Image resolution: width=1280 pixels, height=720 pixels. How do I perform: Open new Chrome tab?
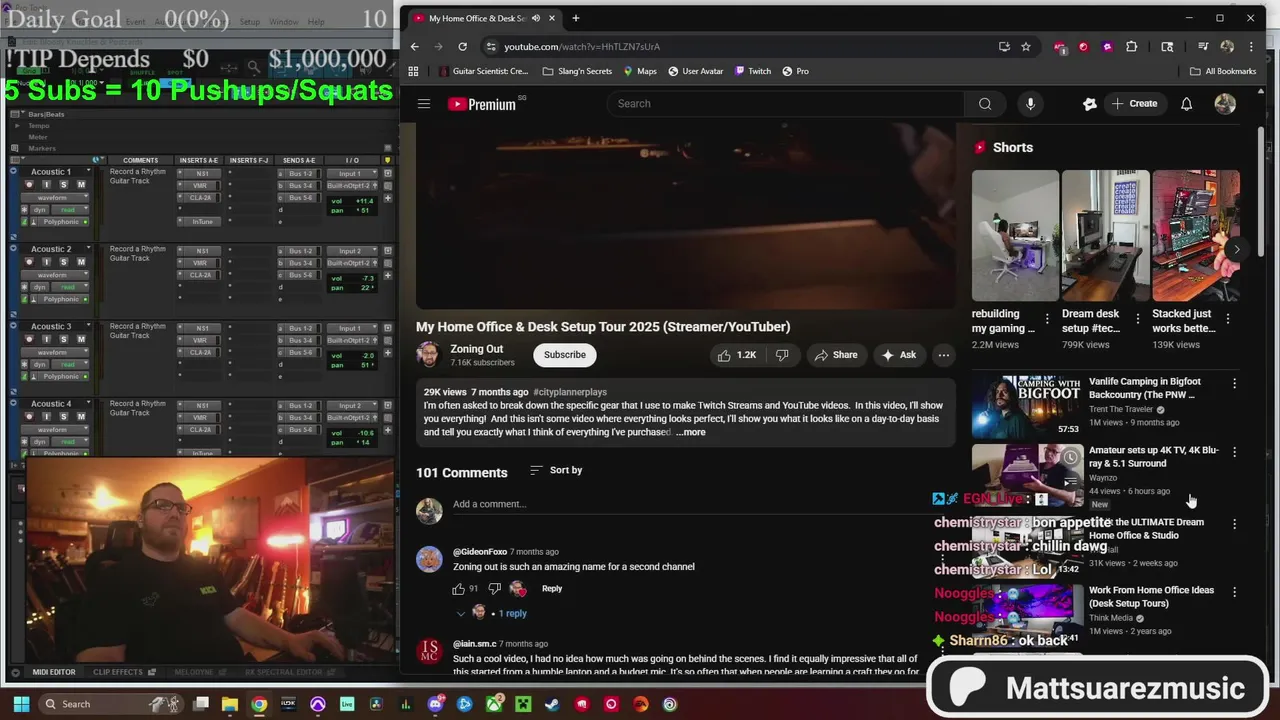click(x=575, y=18)
